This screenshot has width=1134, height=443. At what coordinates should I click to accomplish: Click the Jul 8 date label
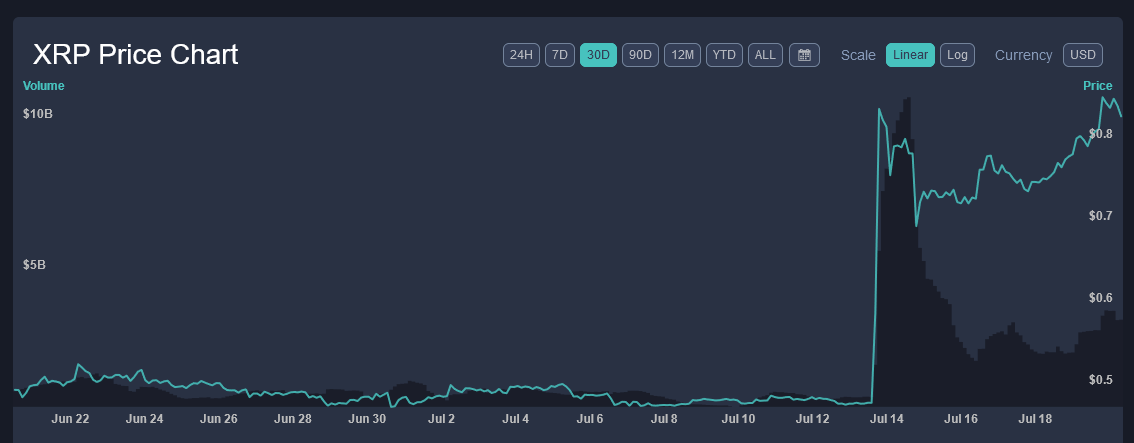coord(664,418)
